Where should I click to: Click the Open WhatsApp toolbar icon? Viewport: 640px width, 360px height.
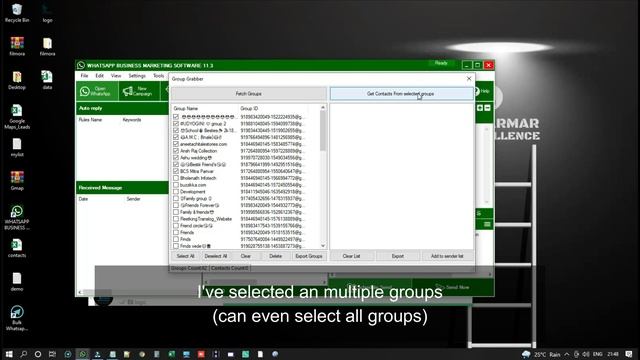(x=85, y=91)
